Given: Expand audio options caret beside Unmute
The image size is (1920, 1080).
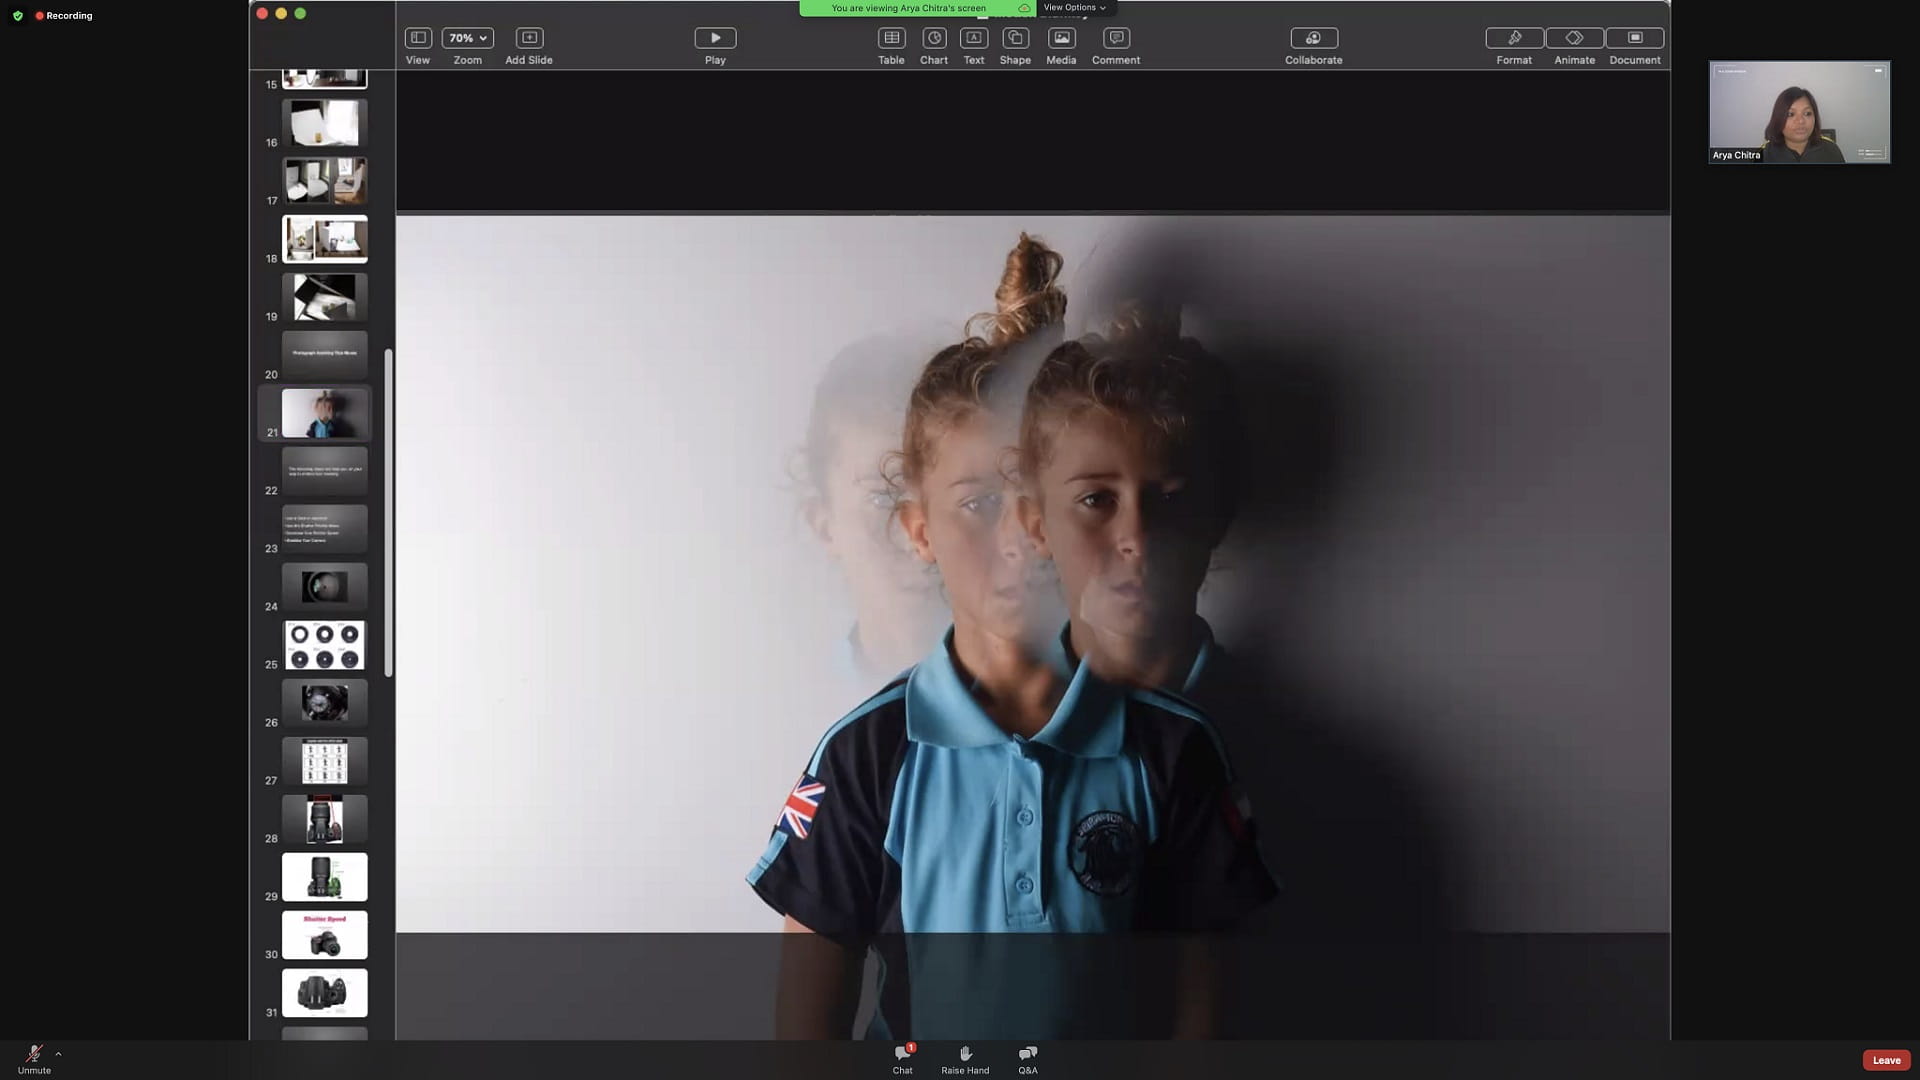Looking at the screenshot, I should tap(58, 1053).
